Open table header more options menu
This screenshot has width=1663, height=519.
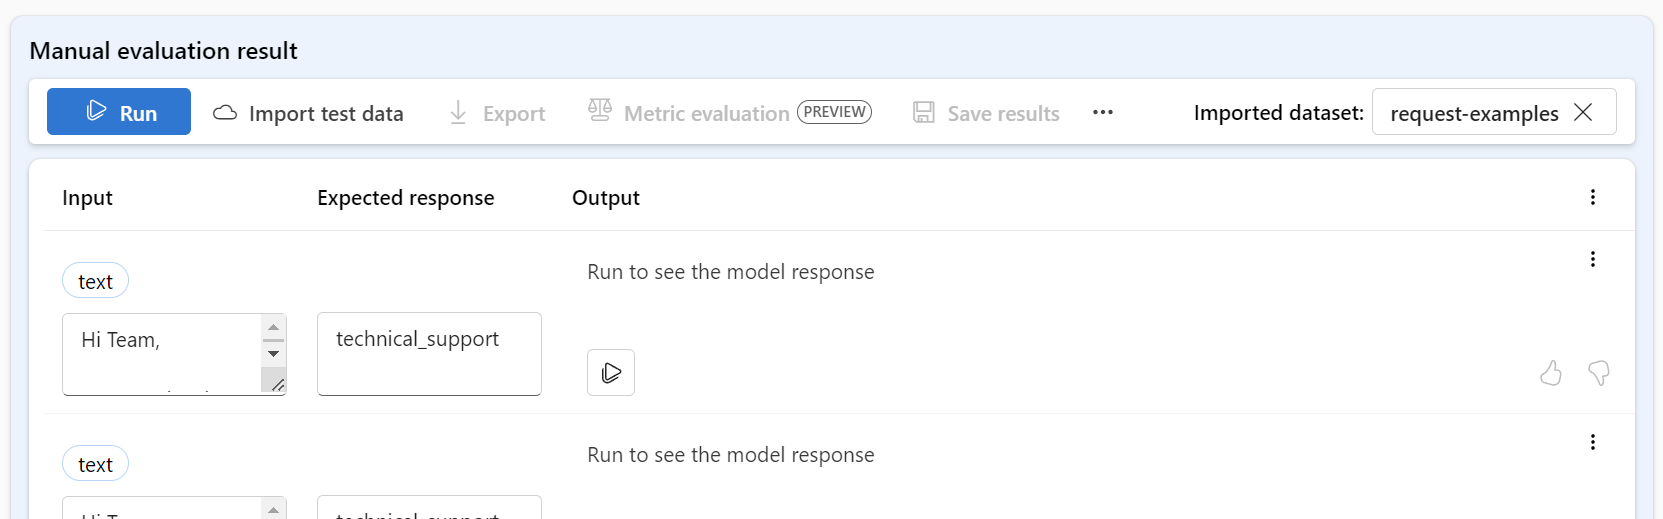pyautogui.click(x=1593, y=197)
